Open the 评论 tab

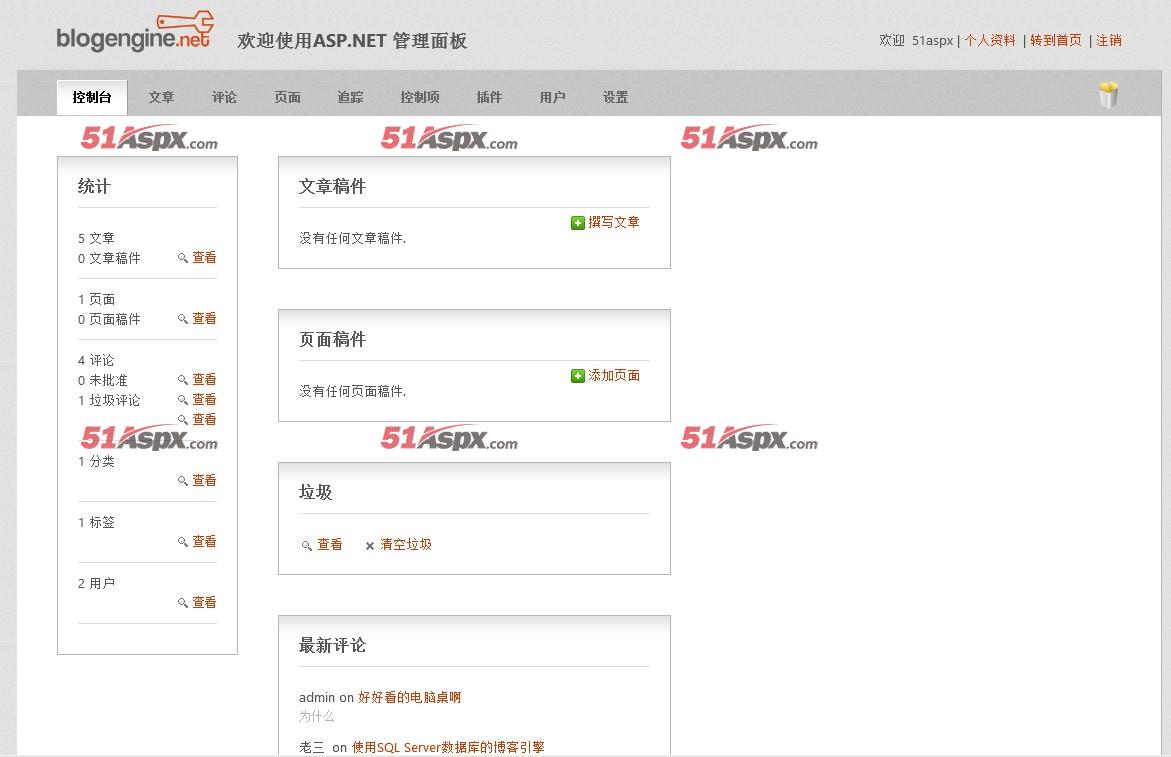coord(224,98)
